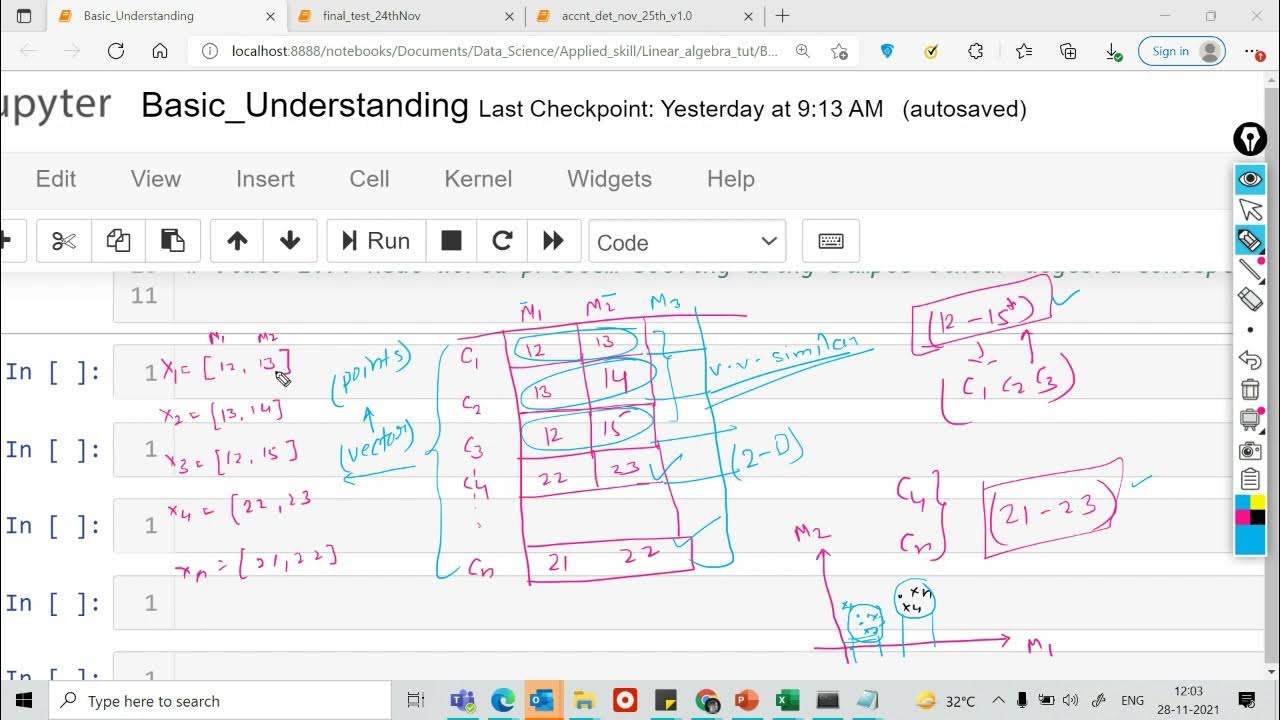Select the highlighter pen tool in annotation bar
The width and height of the screenshot is (1280, 720).
click(1250, 240)
